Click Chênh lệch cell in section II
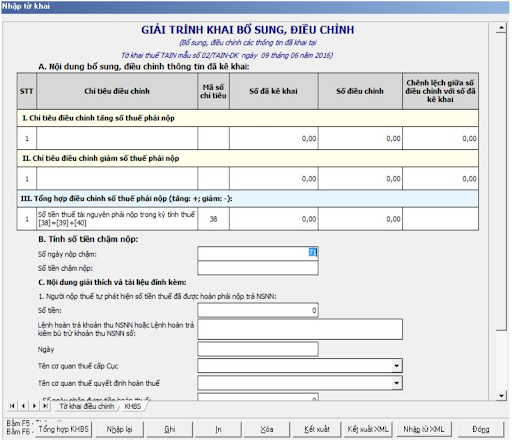This screenshot has width=512, height=441. click(440, 178)
